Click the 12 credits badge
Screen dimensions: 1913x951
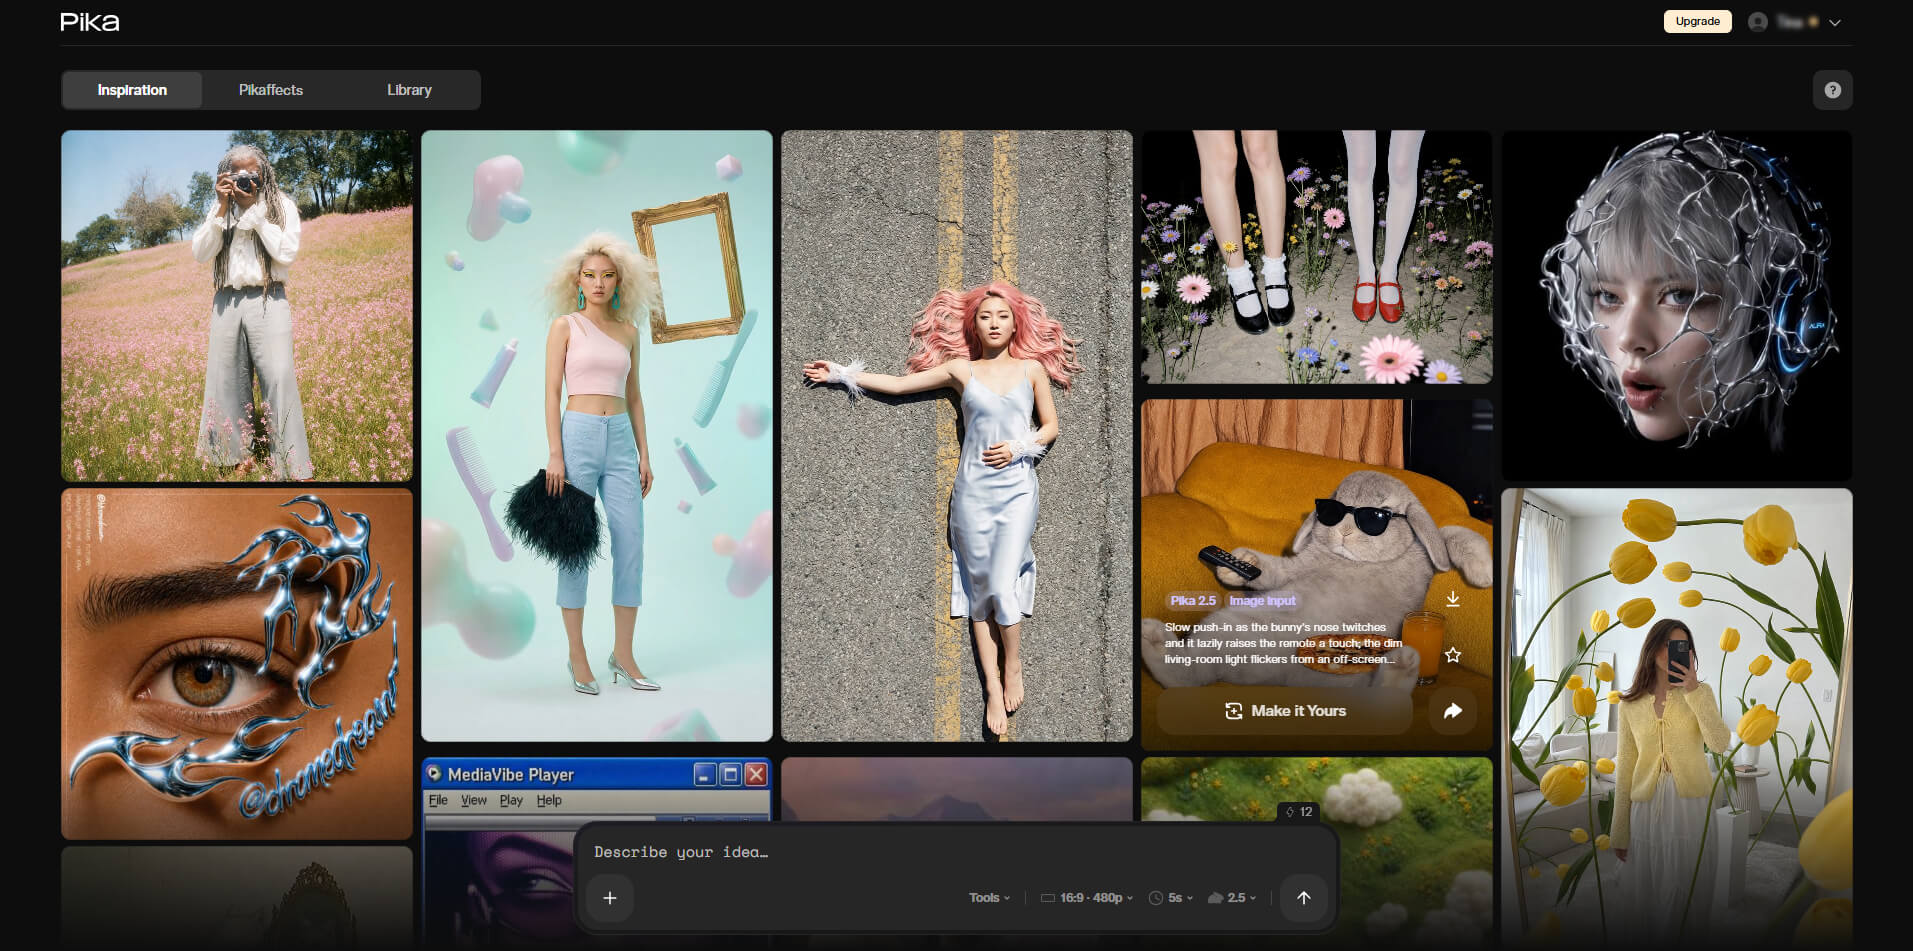[1299, 812]
